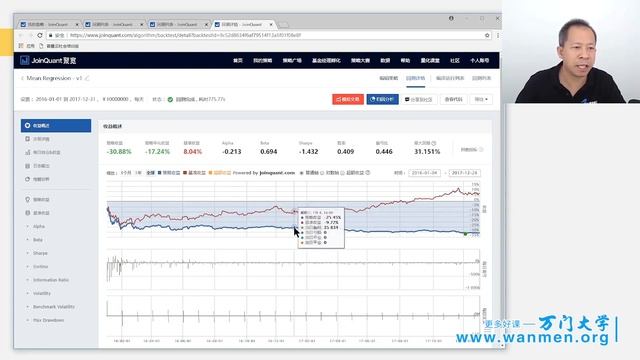Screen dimensions: 640x360
Task: Set chart zoom to one year
Action: click(138, 173)
